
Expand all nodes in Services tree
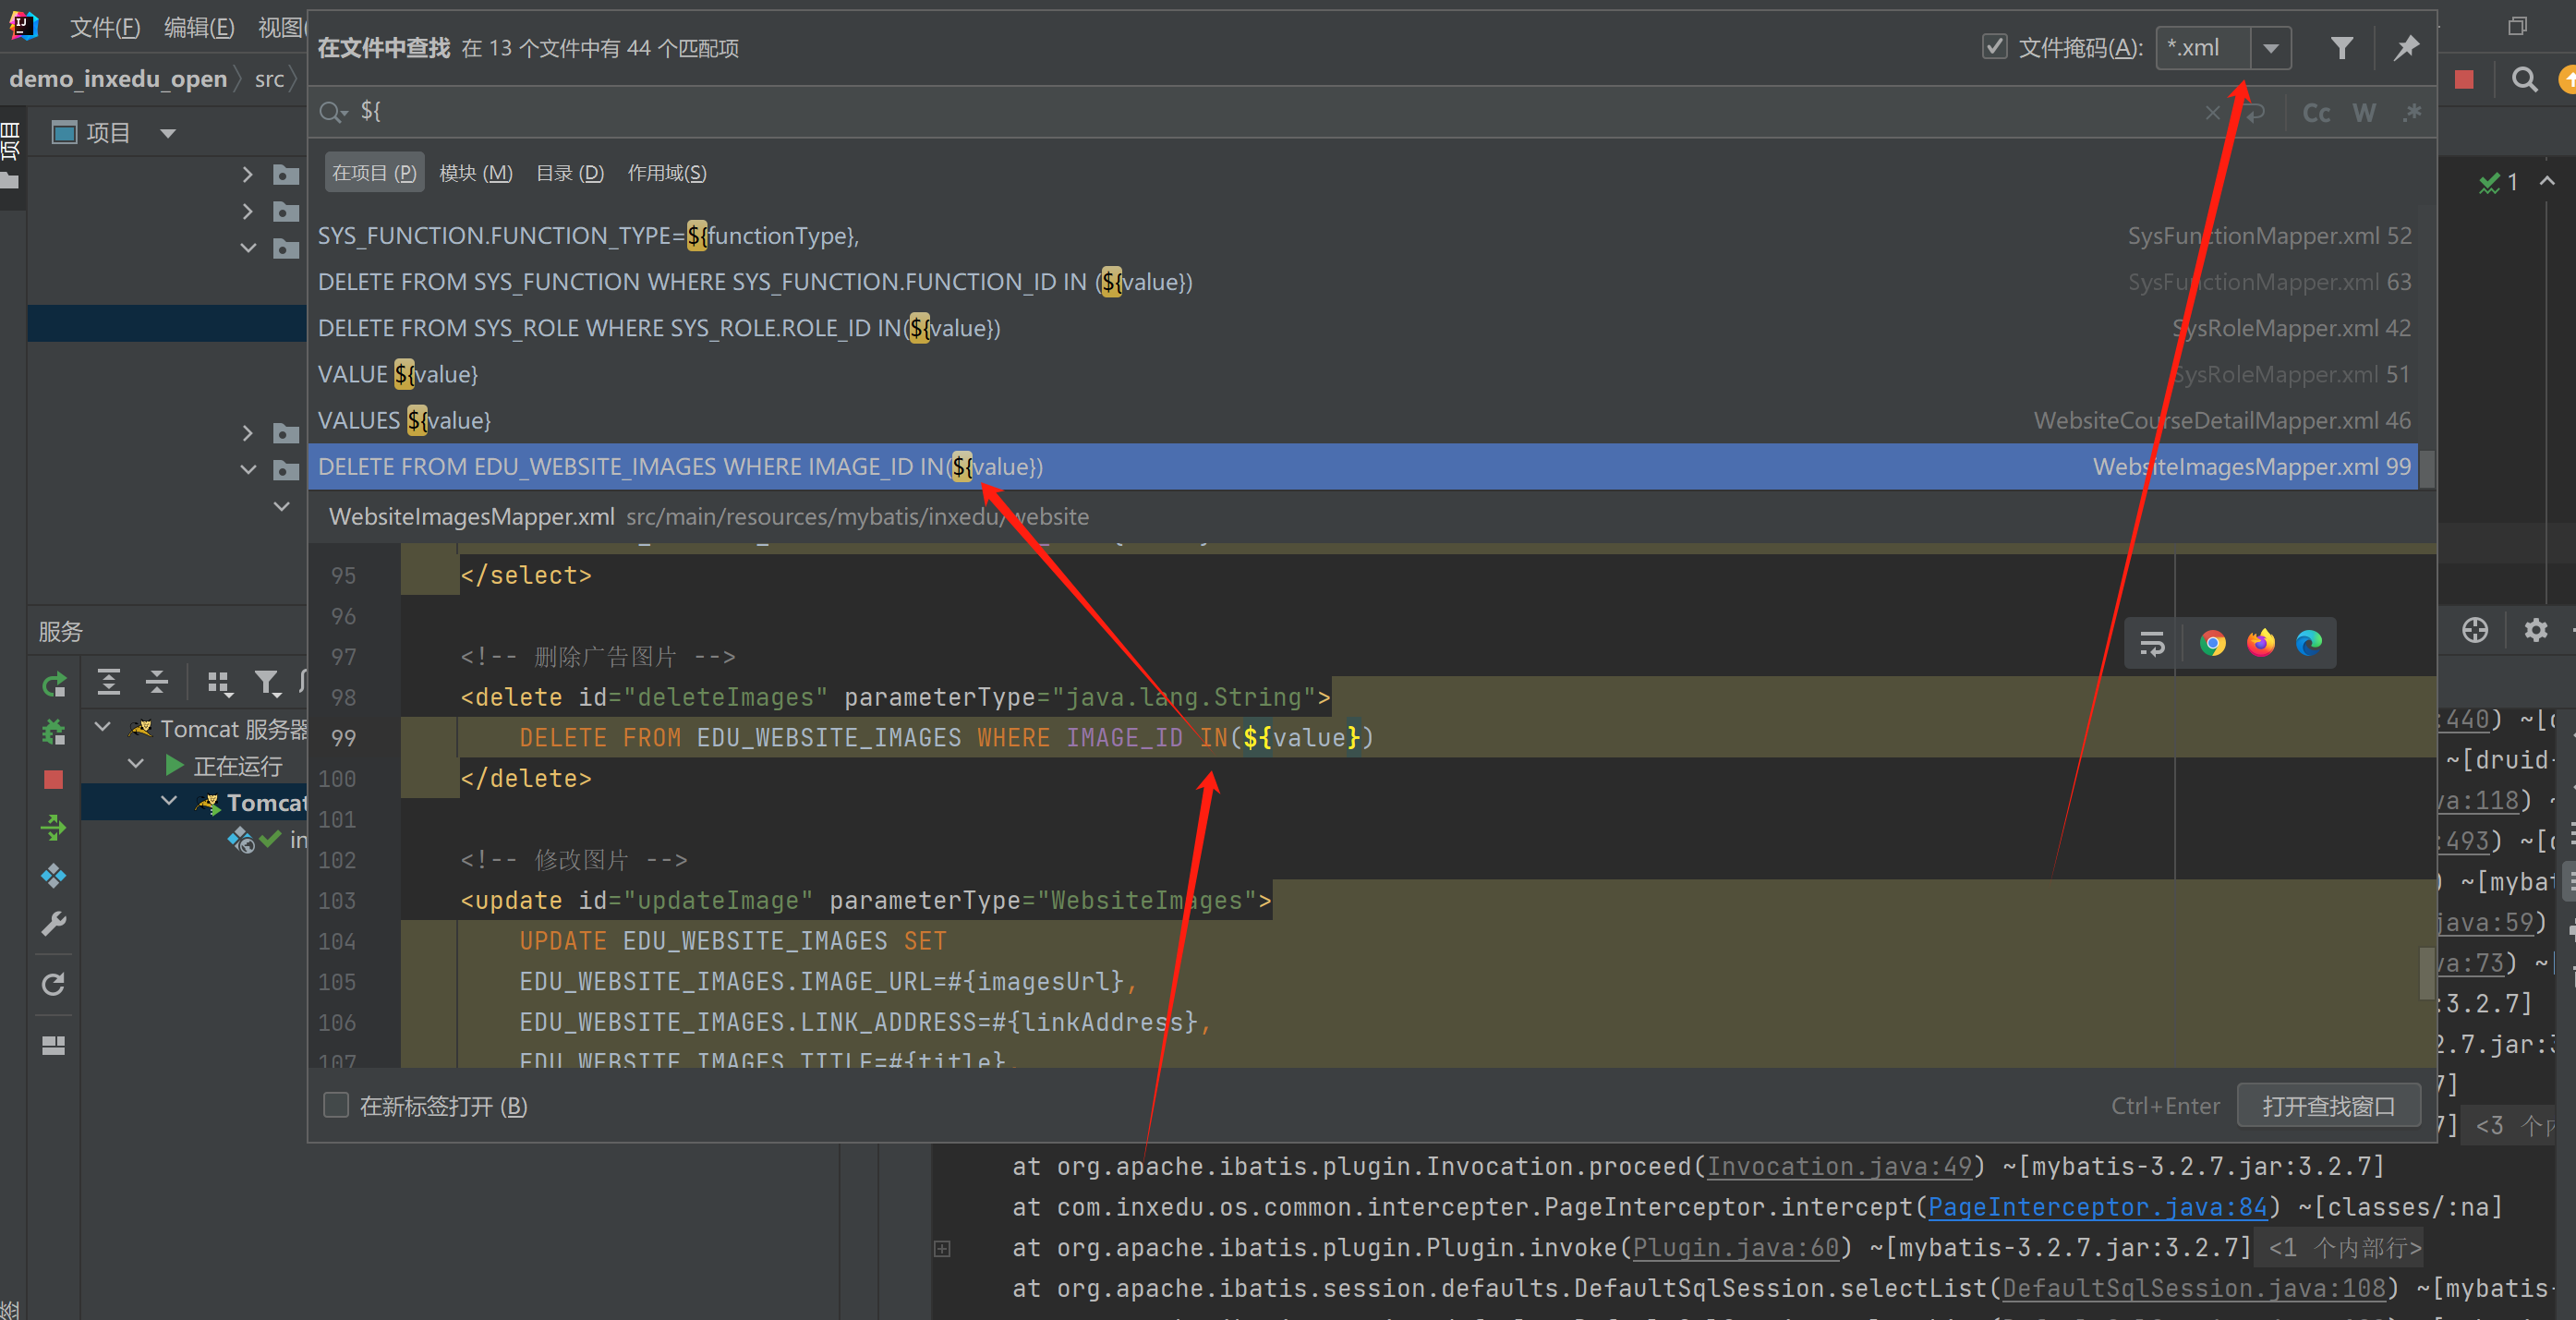(108, 683)
